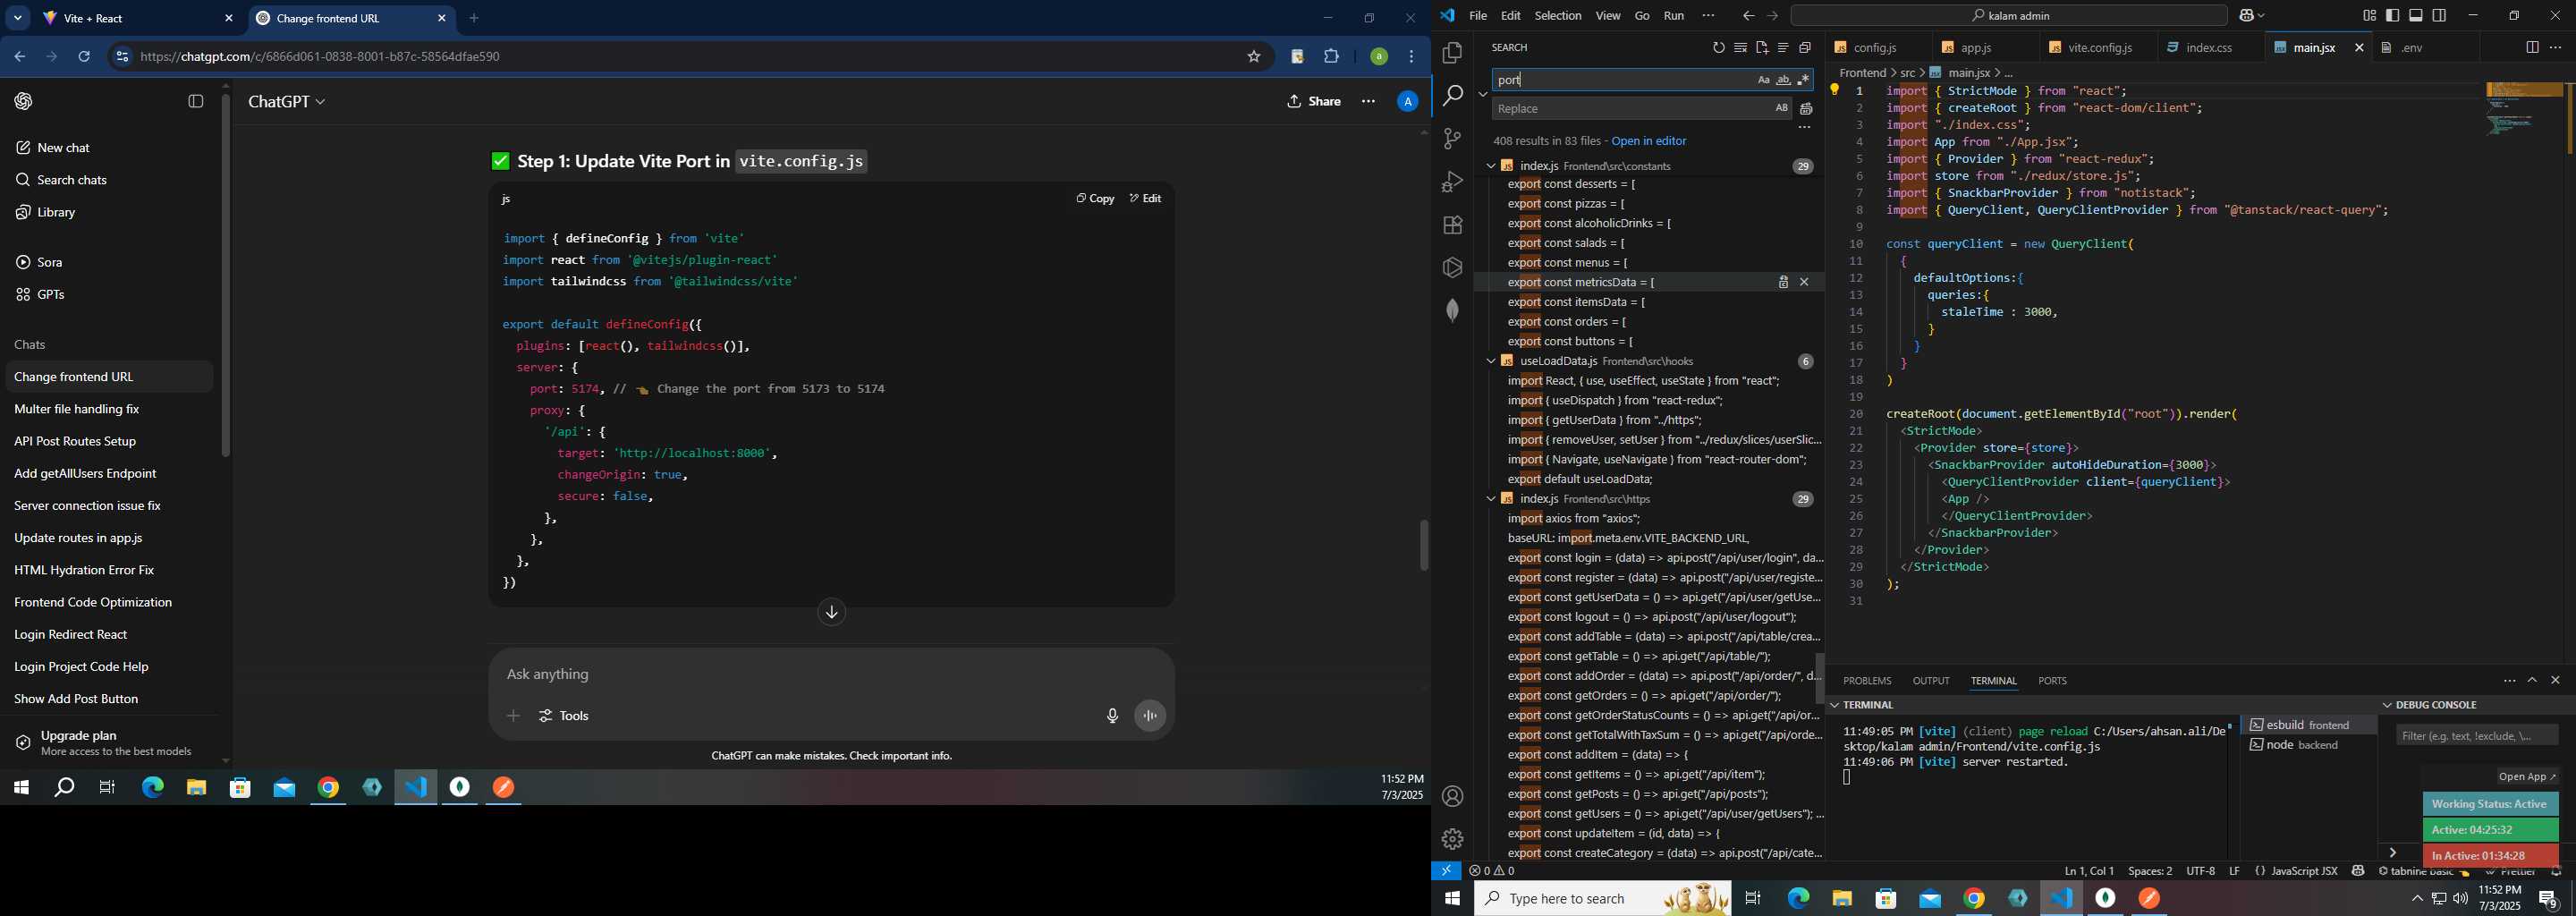
Task: Collapse useLoadData.js search results
Action: pos(1490,361)
